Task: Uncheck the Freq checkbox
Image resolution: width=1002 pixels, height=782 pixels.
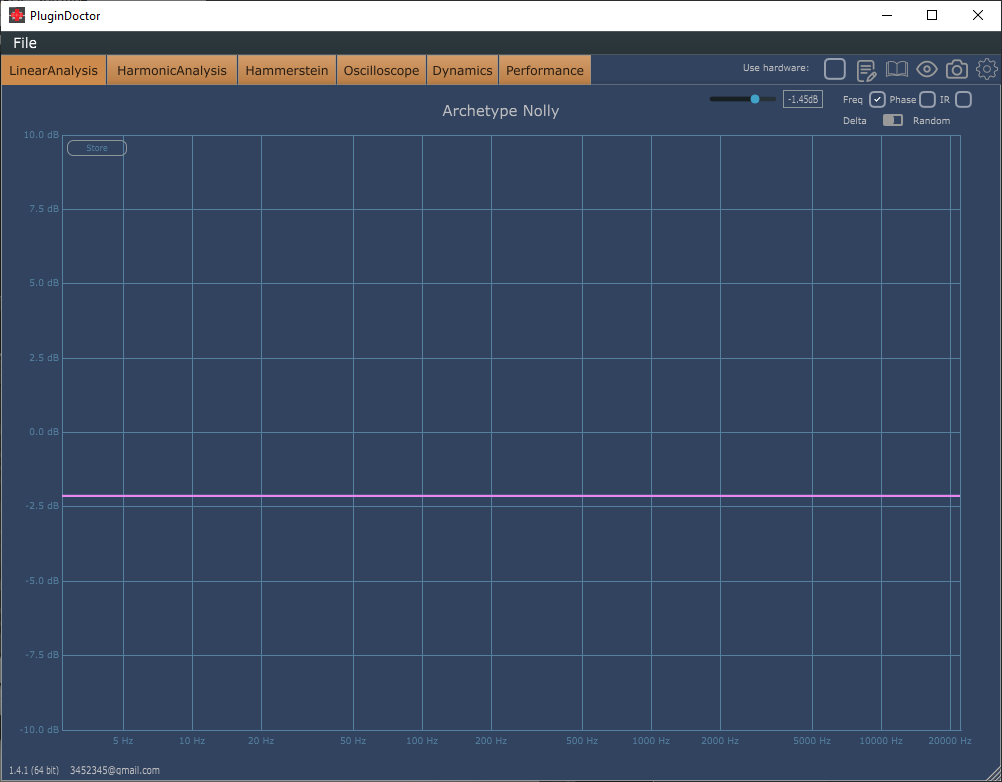Action: click(x=877, y=100)
